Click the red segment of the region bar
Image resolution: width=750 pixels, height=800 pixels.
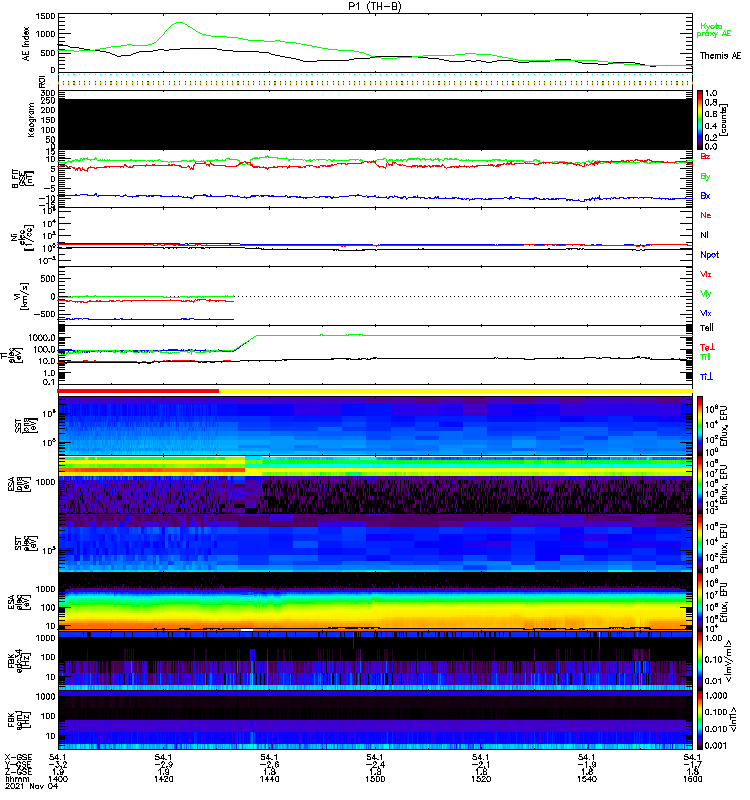(x=138, y=391)
